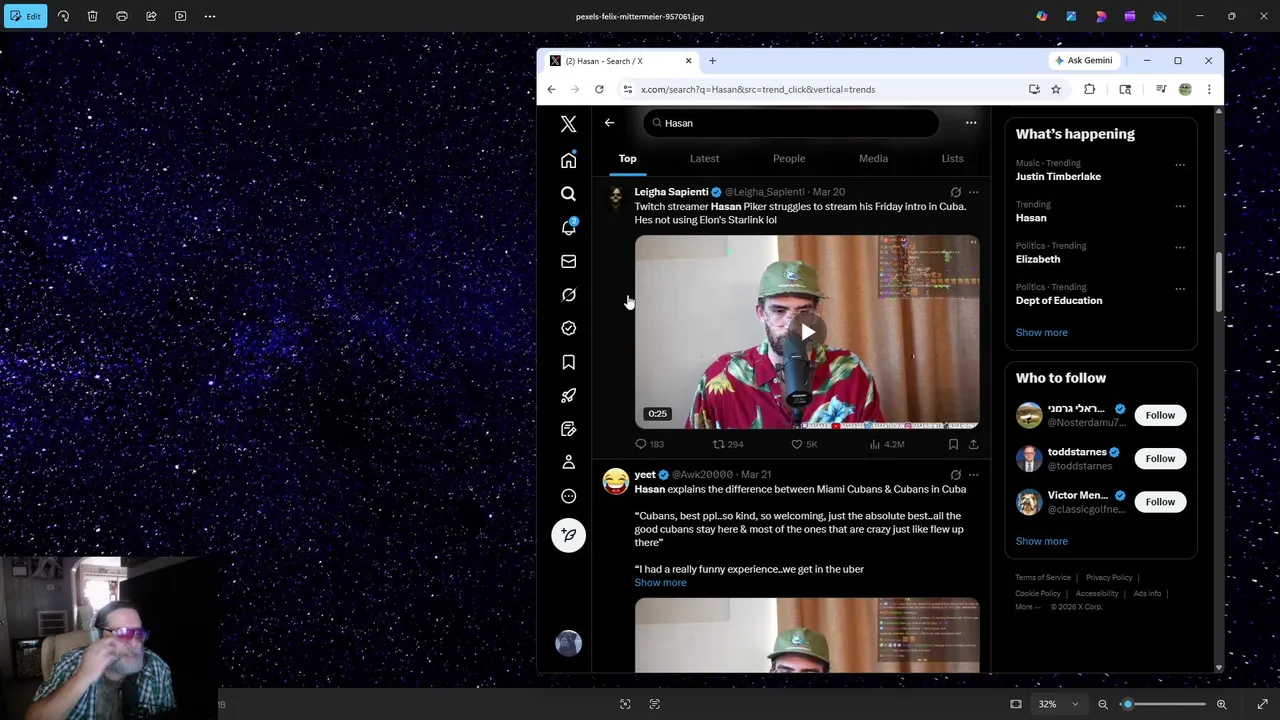1280x720 pixels.
Task: Print image from Photos toolbar
Action: (122, 16)
